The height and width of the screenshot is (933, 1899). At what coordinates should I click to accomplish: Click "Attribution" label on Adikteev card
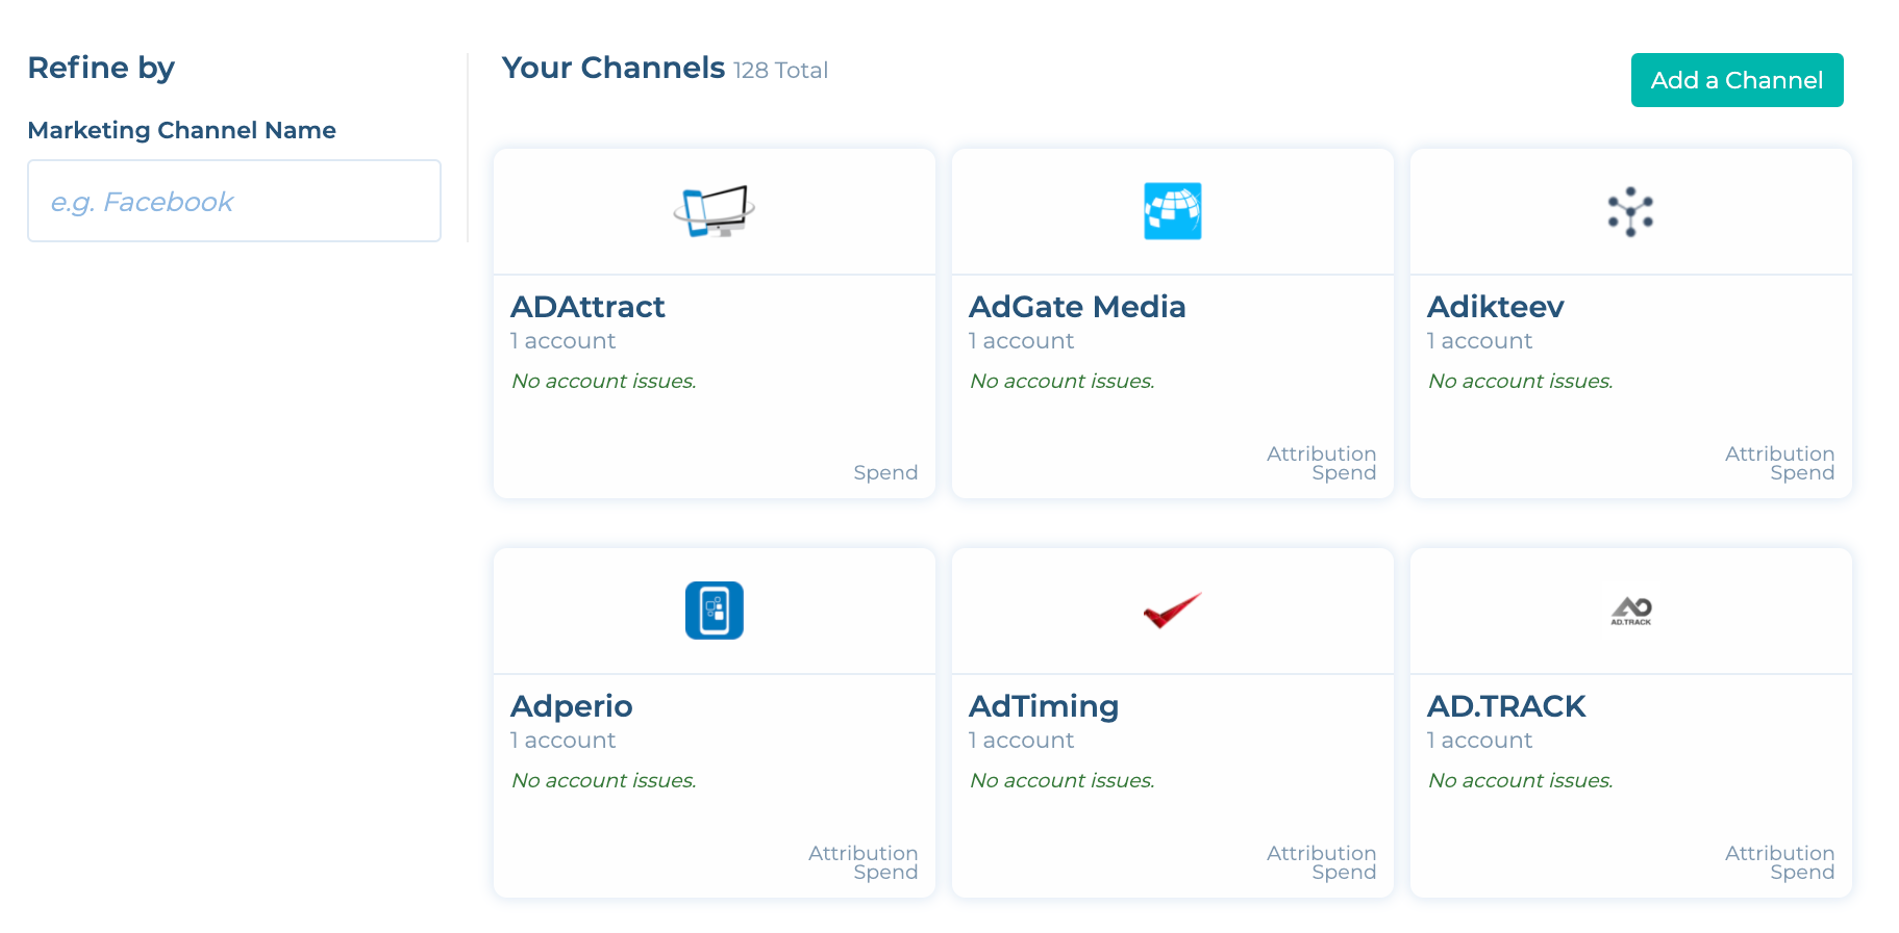tap(1779, 454)
